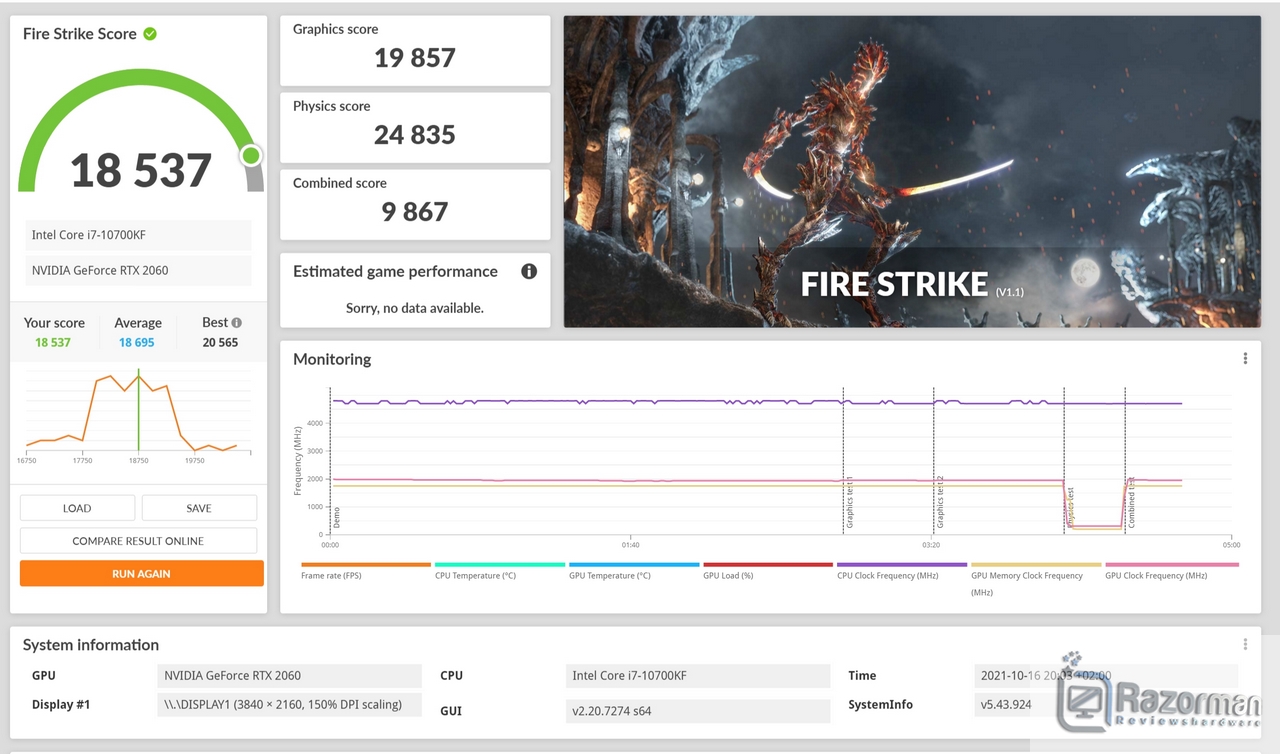Screen dimensions: 1280x754
Task: Click the Average score value 18 695
Action: 137,342
